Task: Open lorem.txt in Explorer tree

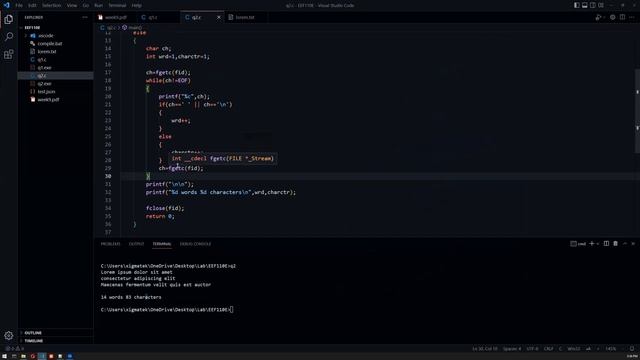Action: point(56,51)
